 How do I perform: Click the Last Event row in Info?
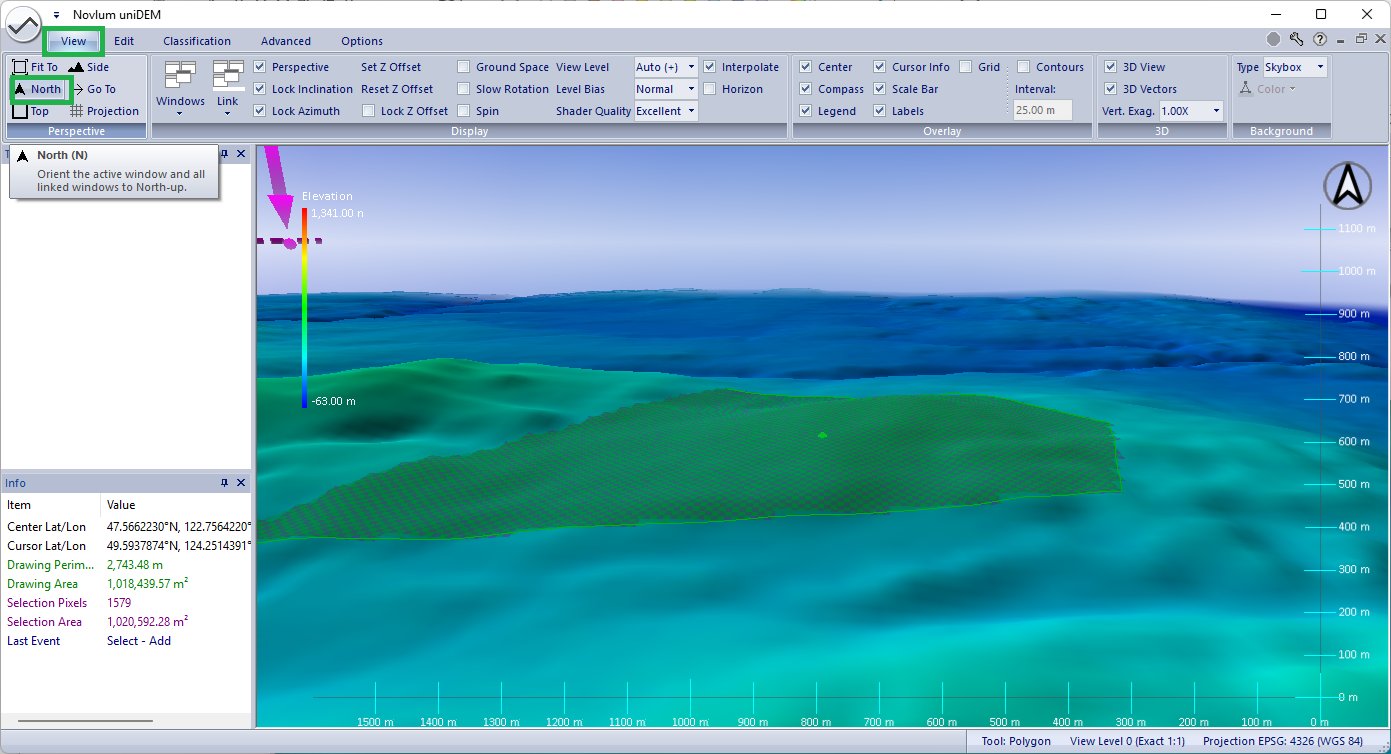click(126, 641)
